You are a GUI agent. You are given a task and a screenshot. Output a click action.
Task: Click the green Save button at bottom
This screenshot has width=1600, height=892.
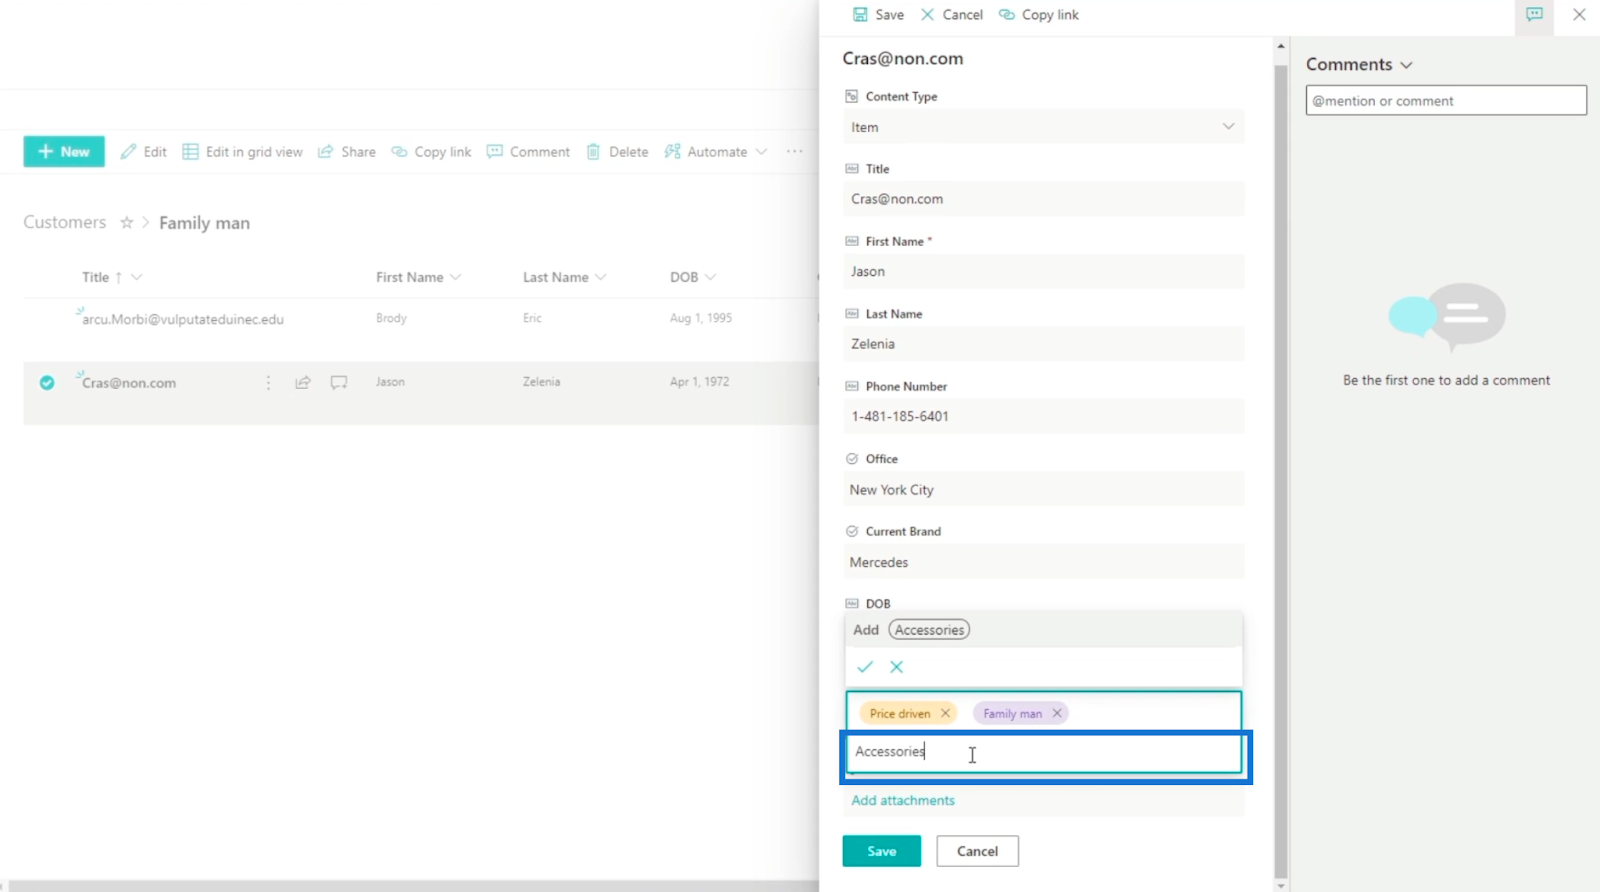click(x=882, y=851)
